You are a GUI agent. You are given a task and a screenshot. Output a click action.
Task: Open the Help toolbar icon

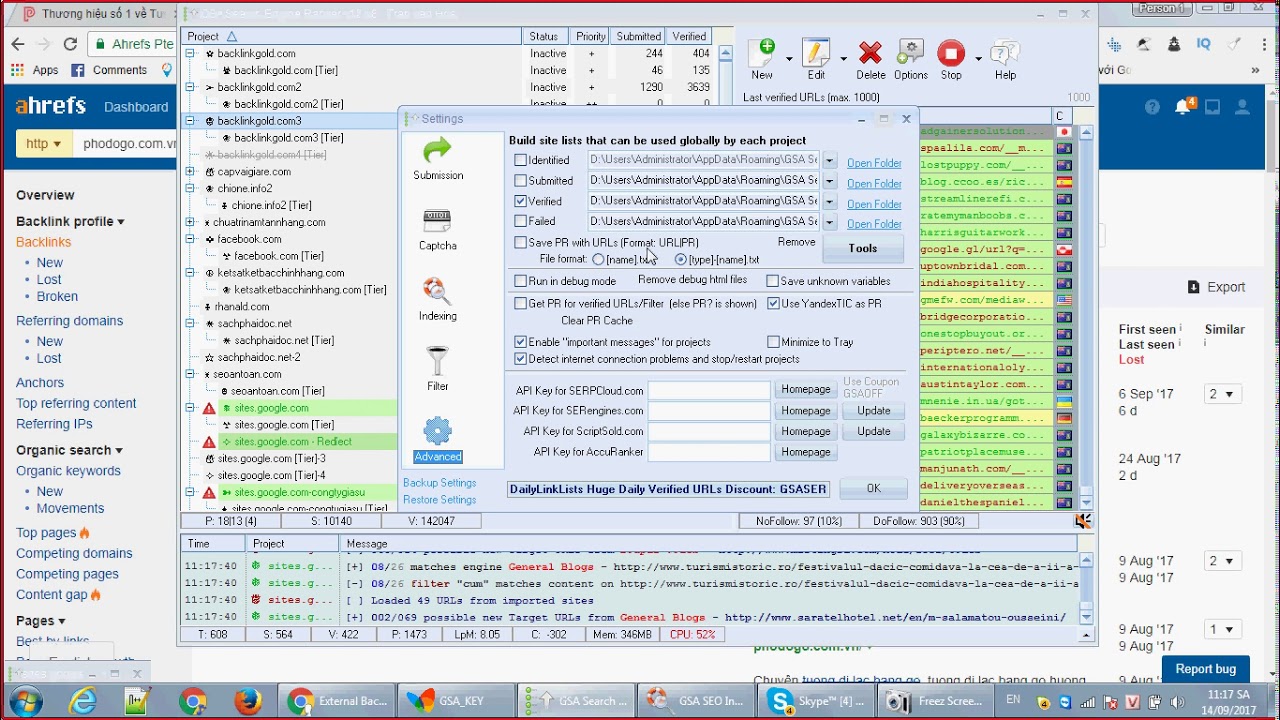click(x=1005, y=60)
